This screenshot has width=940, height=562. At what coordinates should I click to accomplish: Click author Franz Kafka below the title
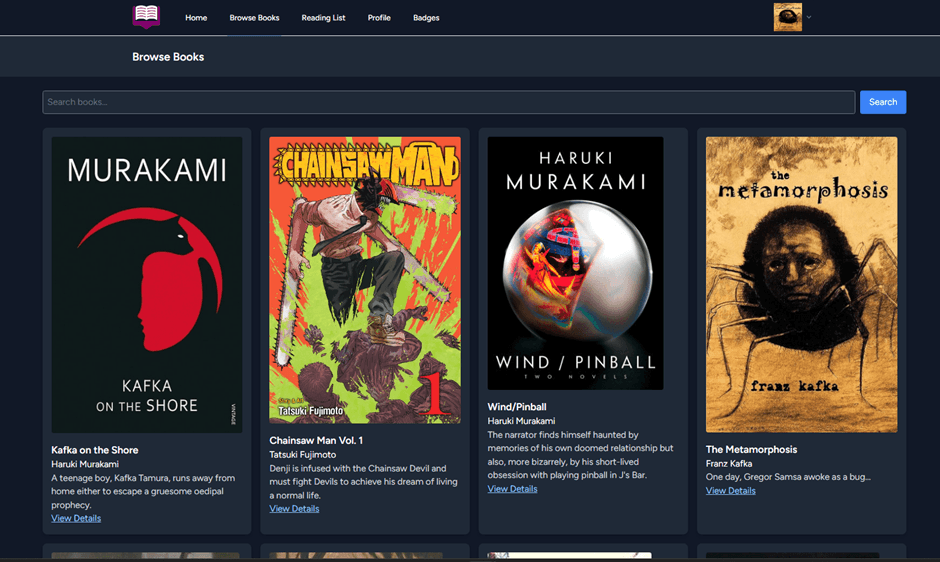coord(729,464)
